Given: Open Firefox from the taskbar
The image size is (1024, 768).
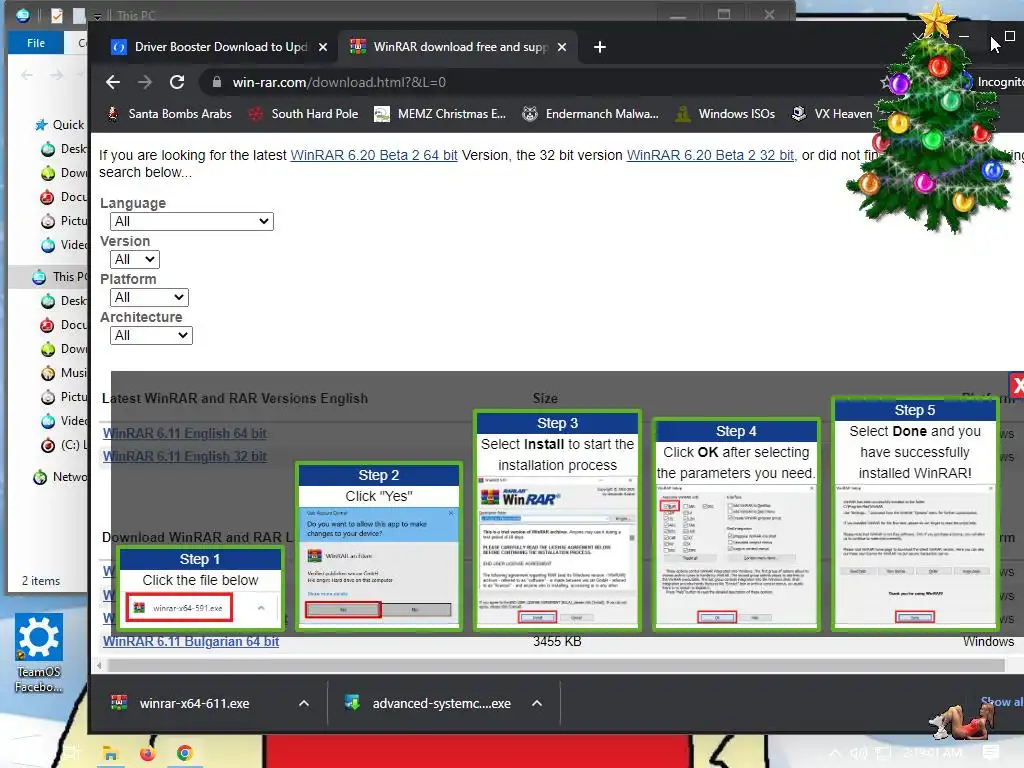Looking at the screenshot, I should point(148,754).
